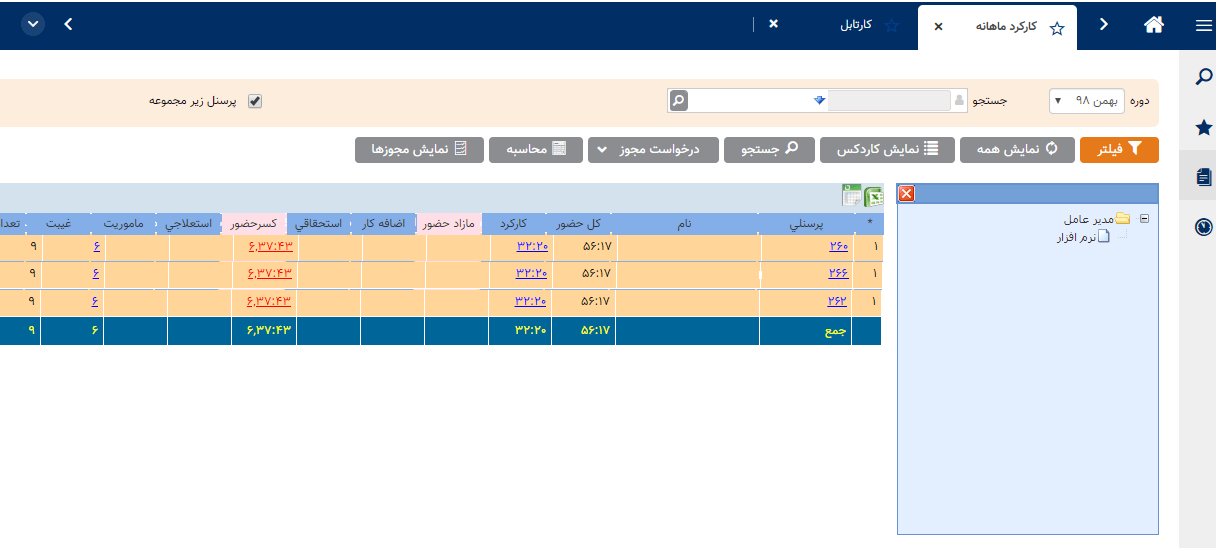Select the نرم افزار tree item
1218x548 pixels.
coord(1084,237)
